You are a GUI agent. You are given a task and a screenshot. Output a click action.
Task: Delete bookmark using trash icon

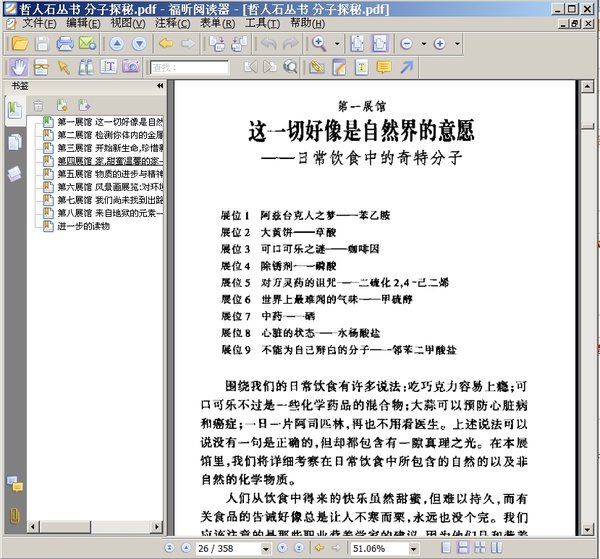(x=38, y=105)
